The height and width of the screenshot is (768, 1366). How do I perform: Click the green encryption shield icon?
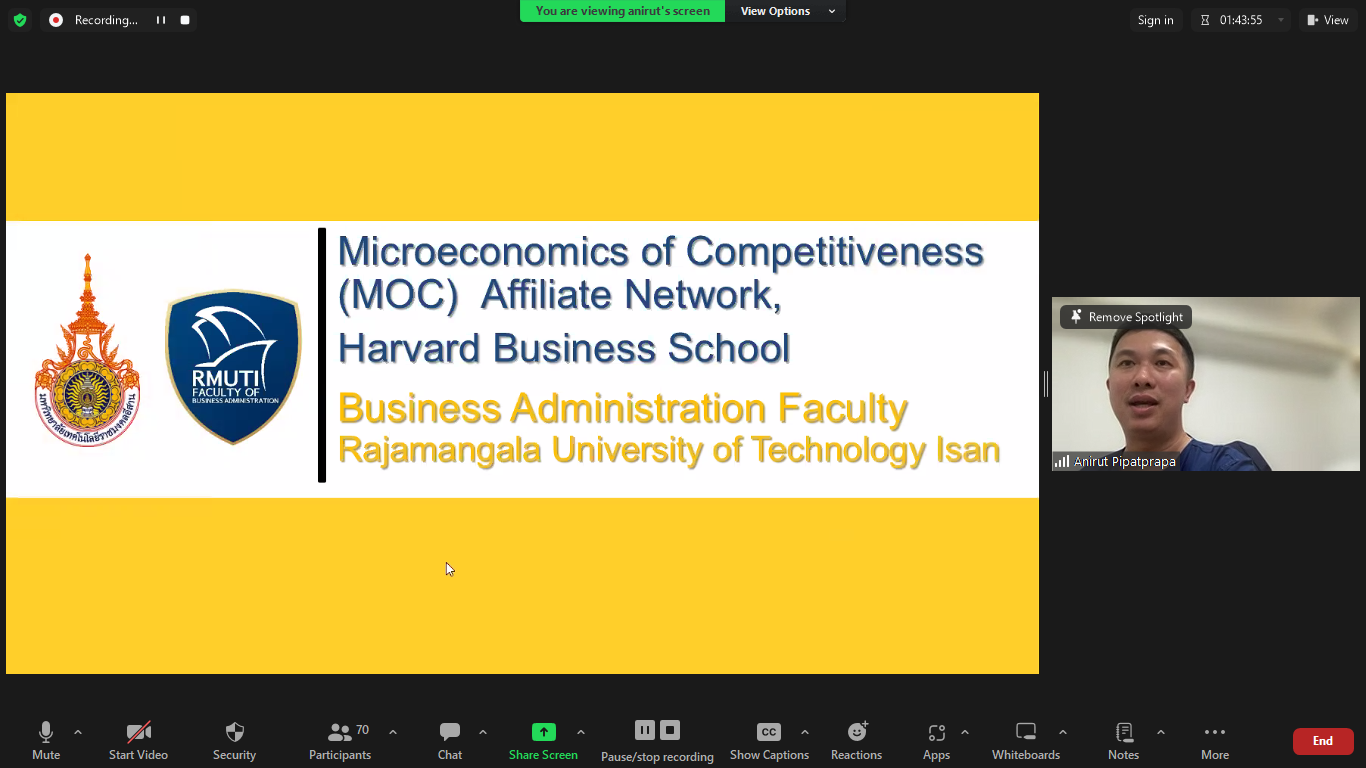(x=20, y=20)
